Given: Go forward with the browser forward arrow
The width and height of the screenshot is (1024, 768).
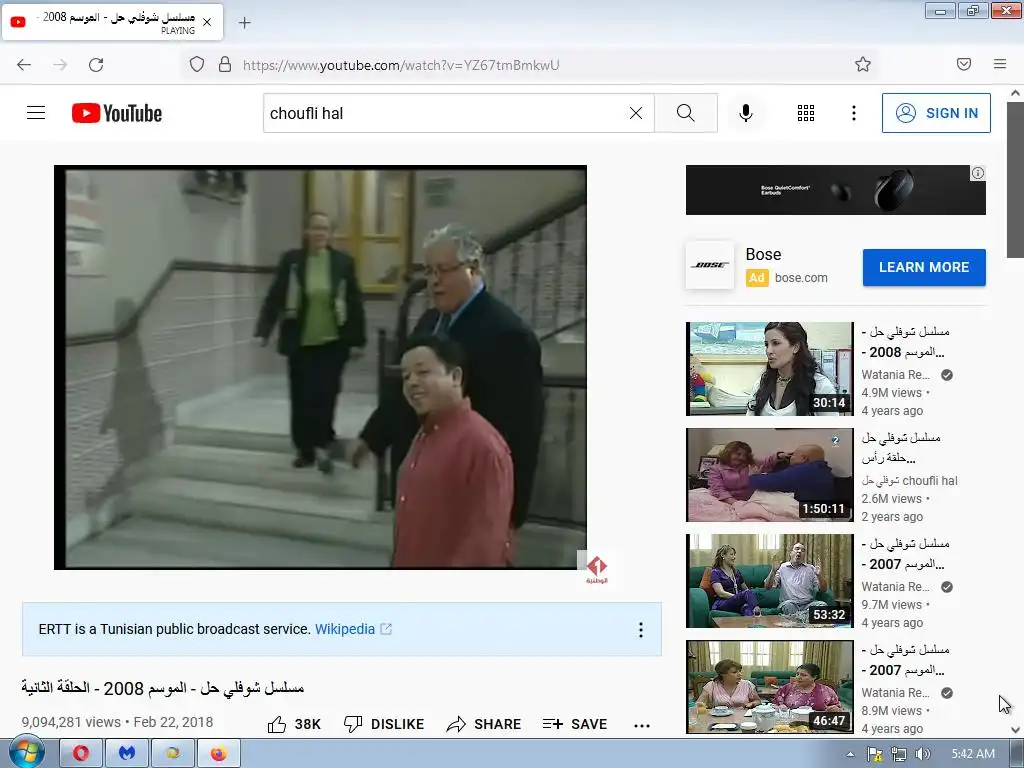Looking at the screenshot, I should [x=60, y=65].
